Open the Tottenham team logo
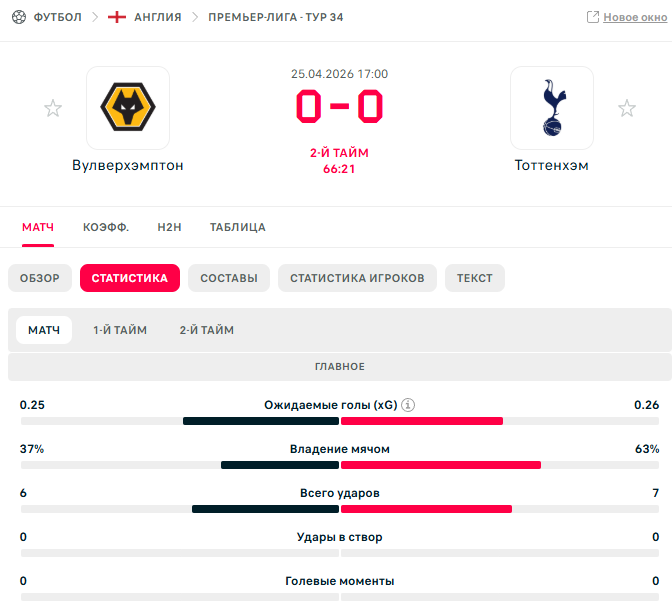The image size is (672, 610). 552,108
